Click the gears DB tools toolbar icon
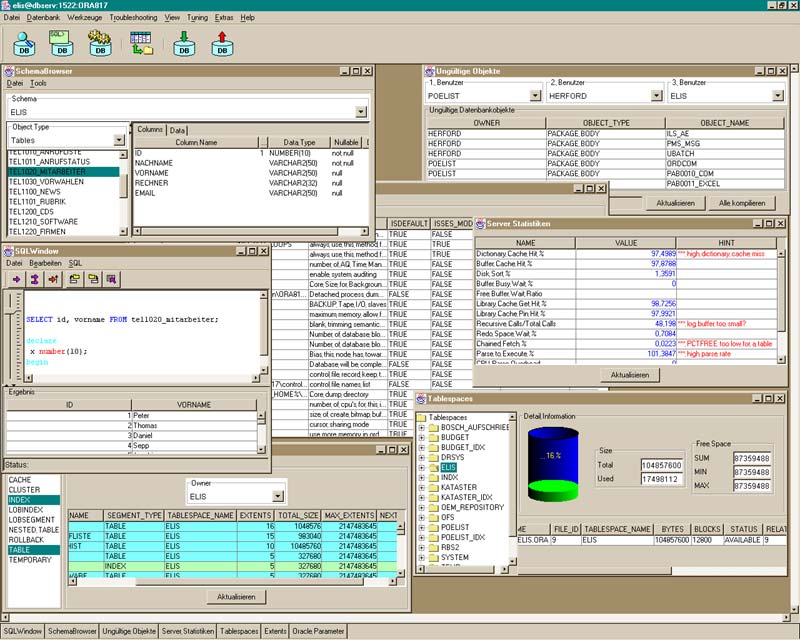 [100, 43]
